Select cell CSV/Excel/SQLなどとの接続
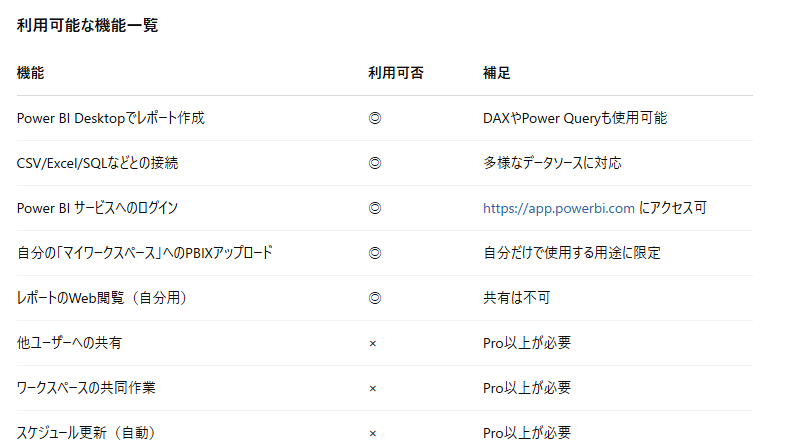The width and height of the screenshot is (808, 448). [x=97, y=163]
